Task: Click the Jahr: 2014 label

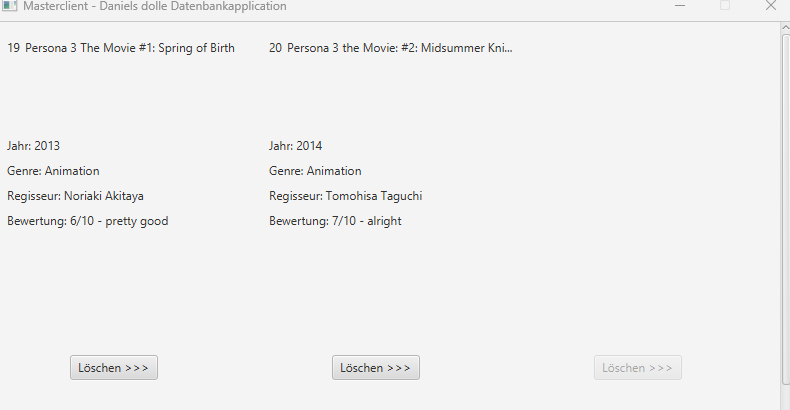Action: [x=295, y=146]
